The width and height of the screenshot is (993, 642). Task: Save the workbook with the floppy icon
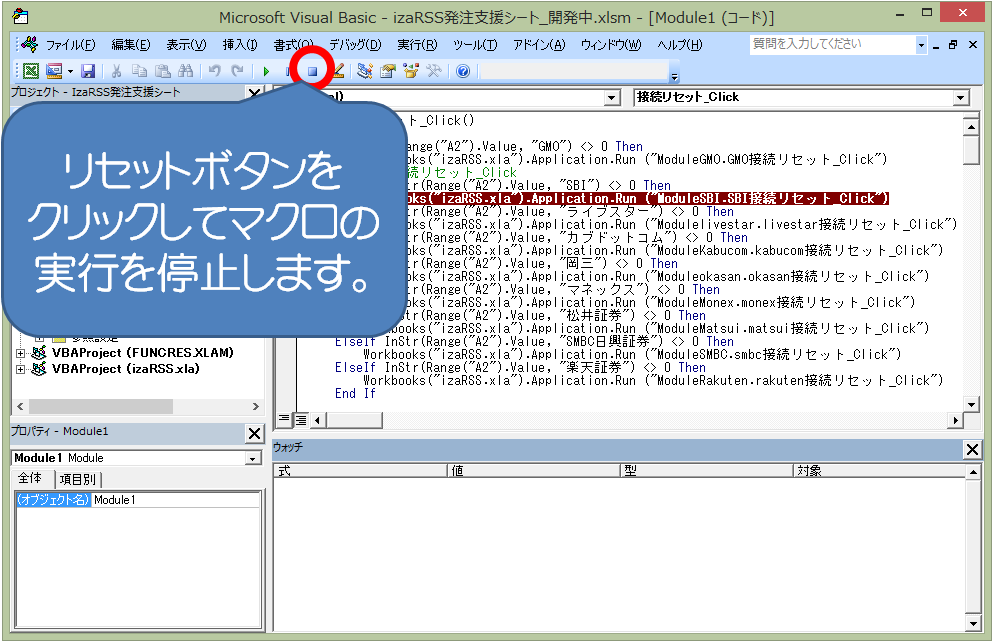(88, 71)
